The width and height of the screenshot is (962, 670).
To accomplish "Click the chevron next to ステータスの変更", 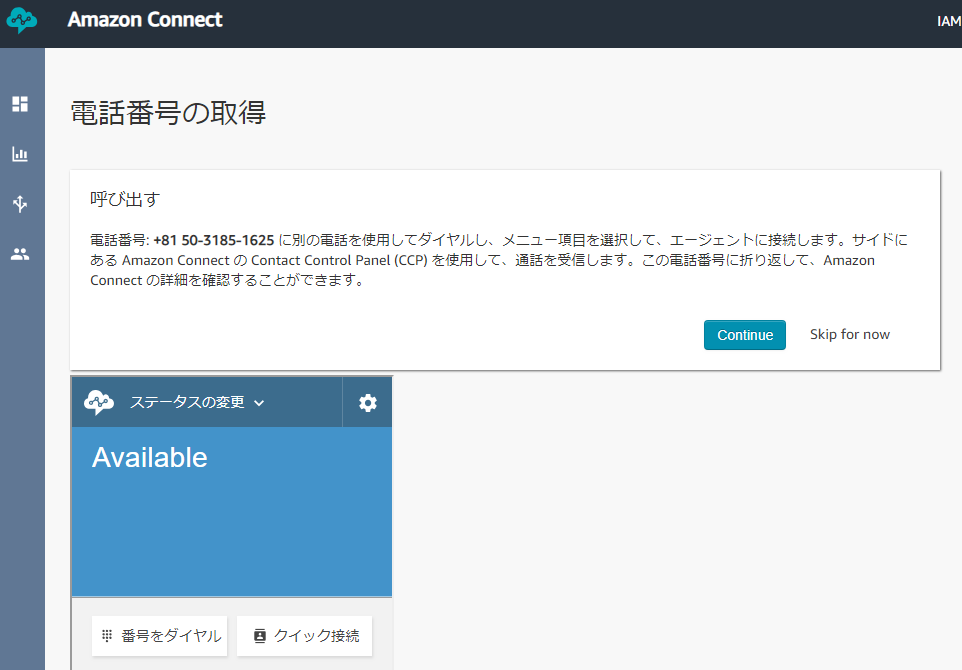I will [259, 403].
